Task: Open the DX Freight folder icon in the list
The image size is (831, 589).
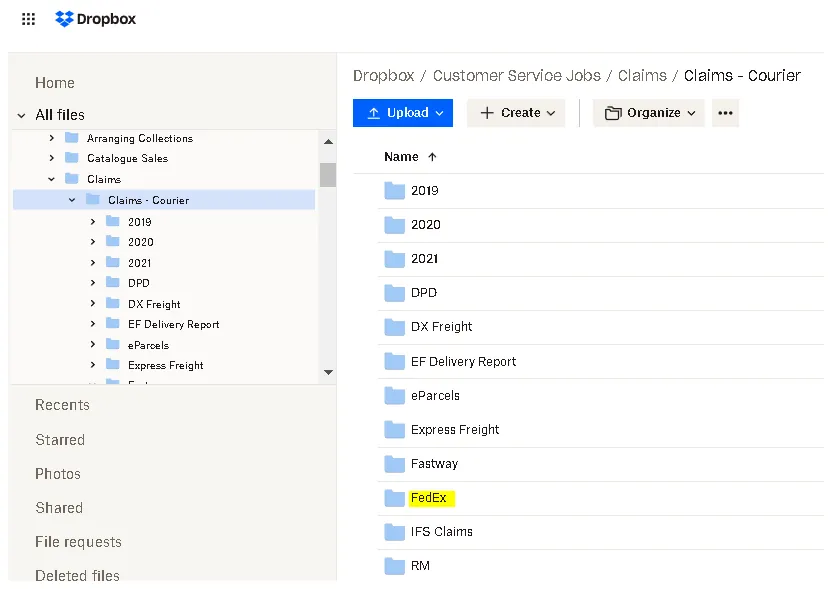Action: 394,327
